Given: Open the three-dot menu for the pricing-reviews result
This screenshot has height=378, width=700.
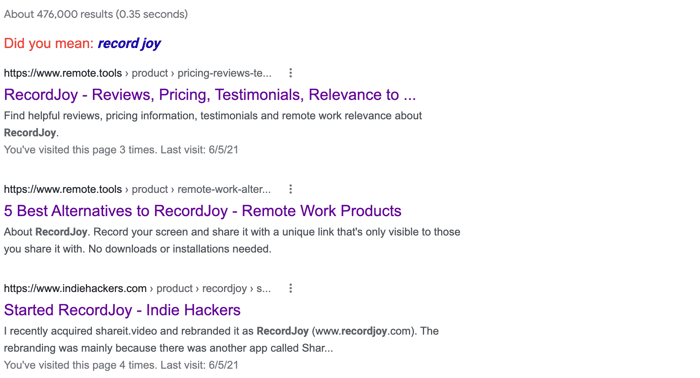Looking at the screenshot, I should pos(291,73).
